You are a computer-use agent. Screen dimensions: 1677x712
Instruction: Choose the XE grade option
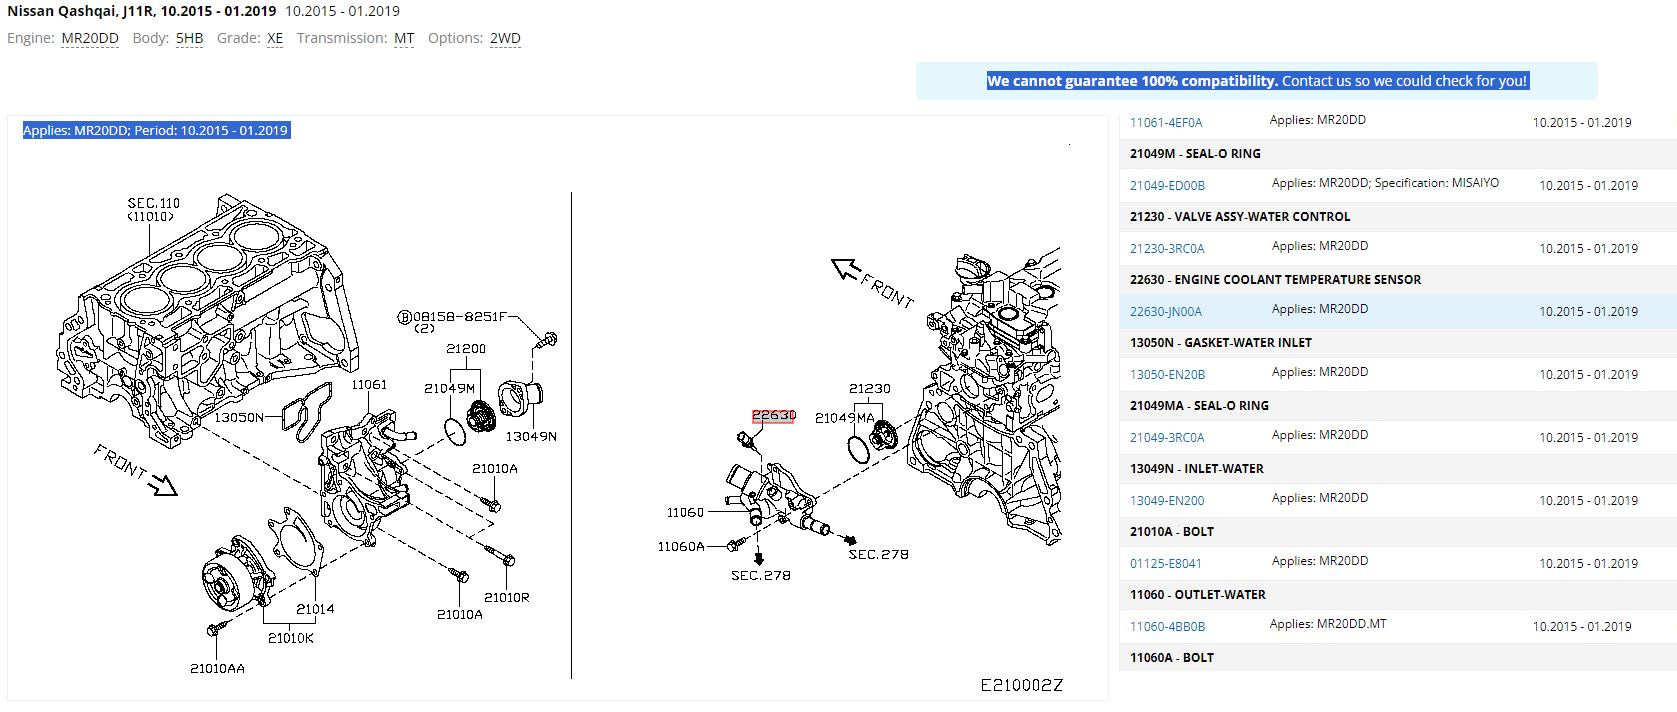(275, 38)
